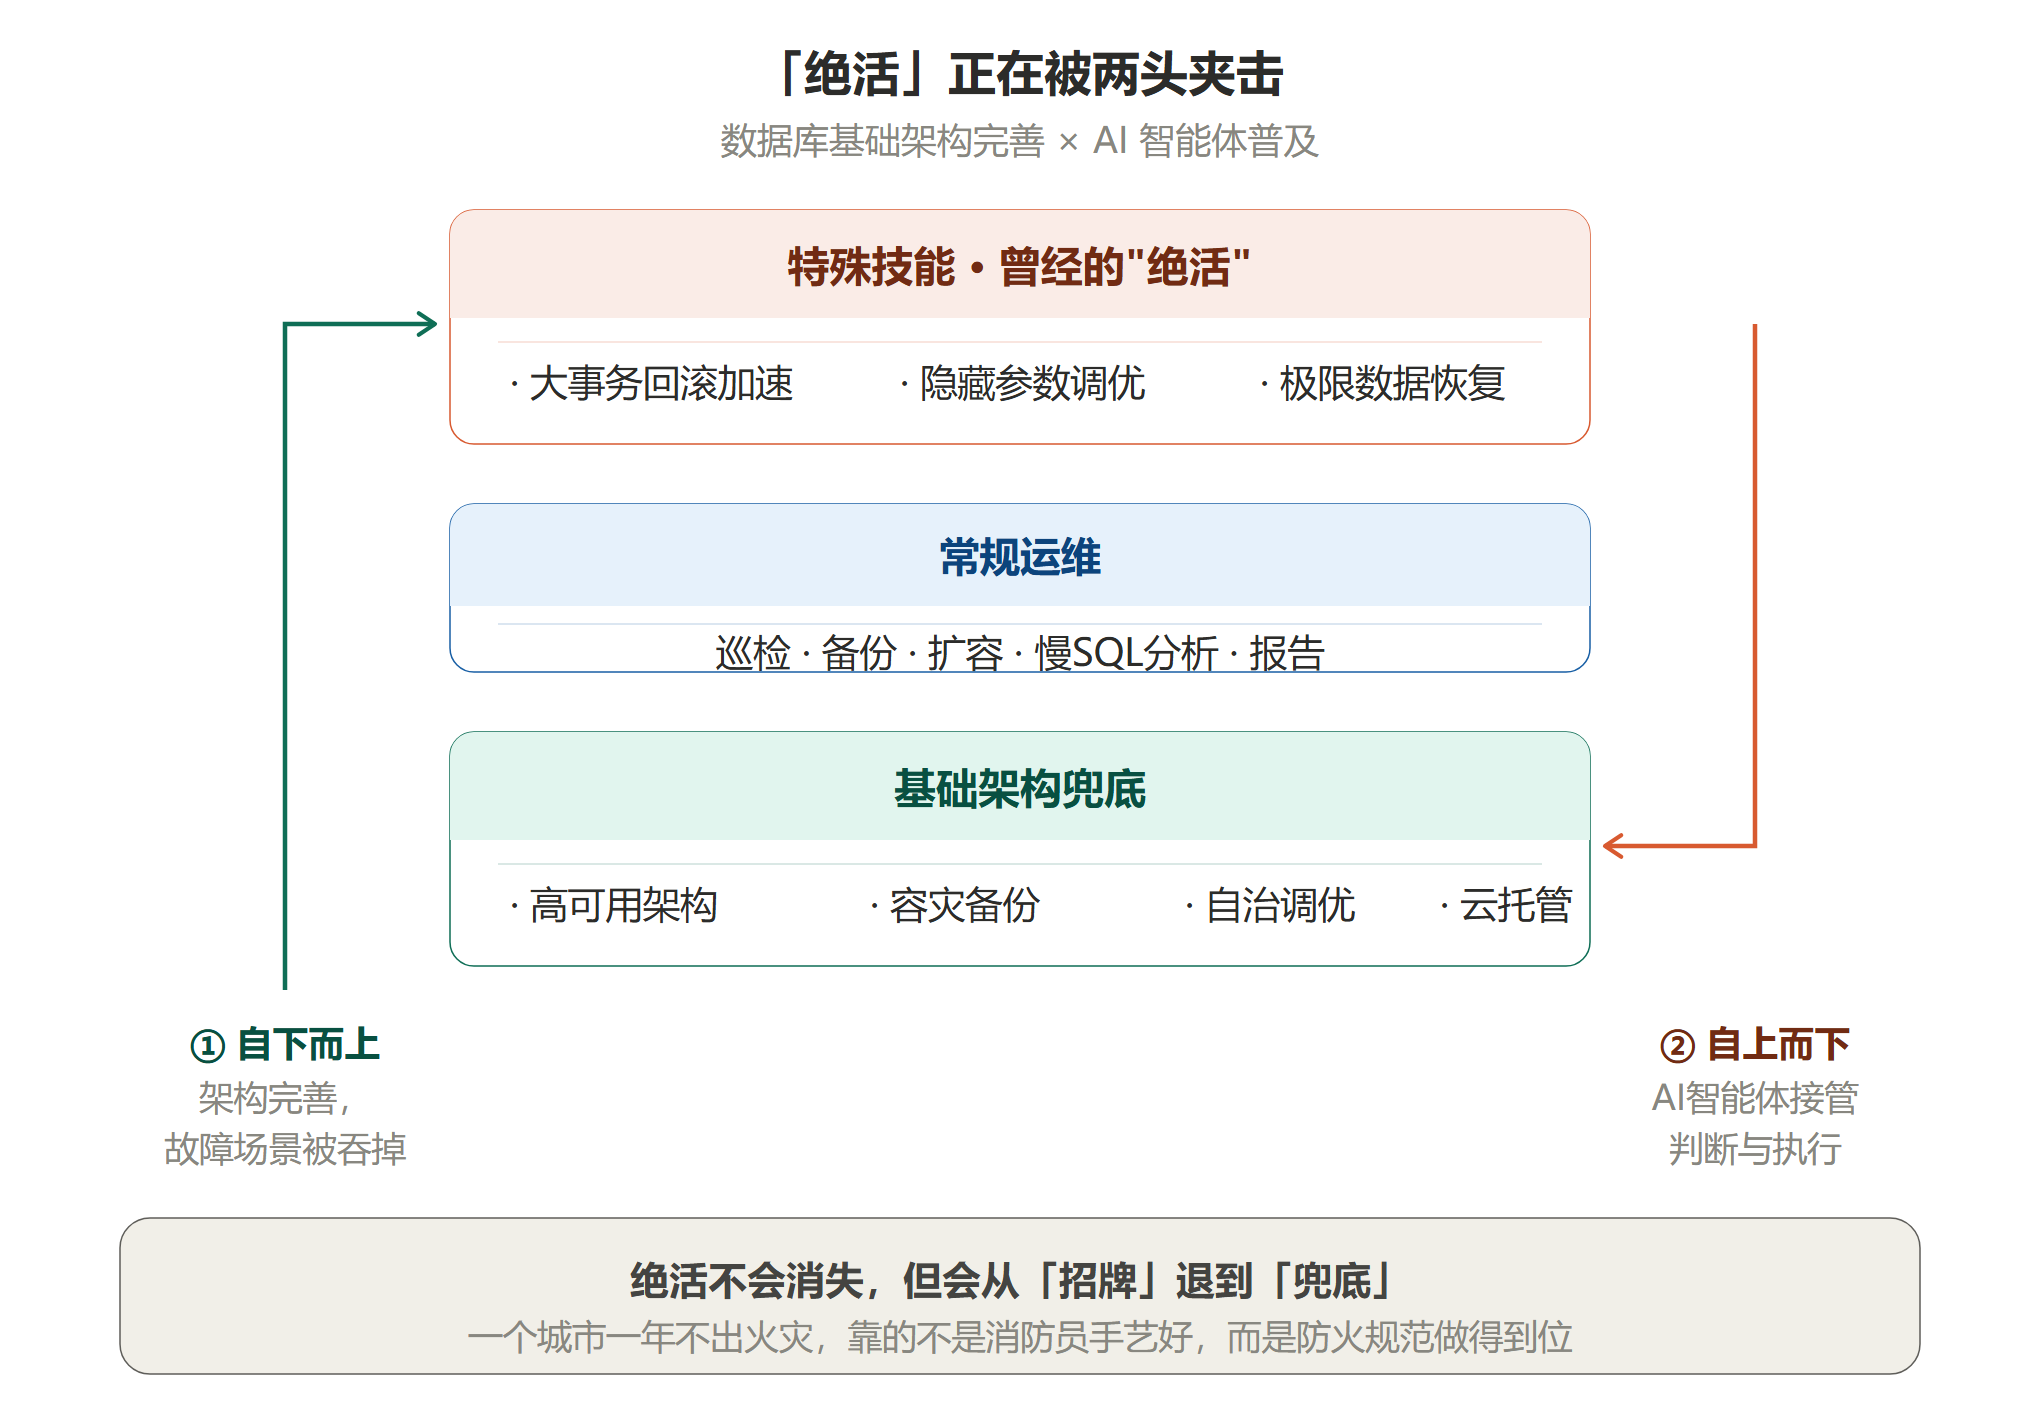Image resolution: width=2040 pixels, height=1410 pixels.
Task: Click the heading 基础架构兜底
Action: (1020, 789)
